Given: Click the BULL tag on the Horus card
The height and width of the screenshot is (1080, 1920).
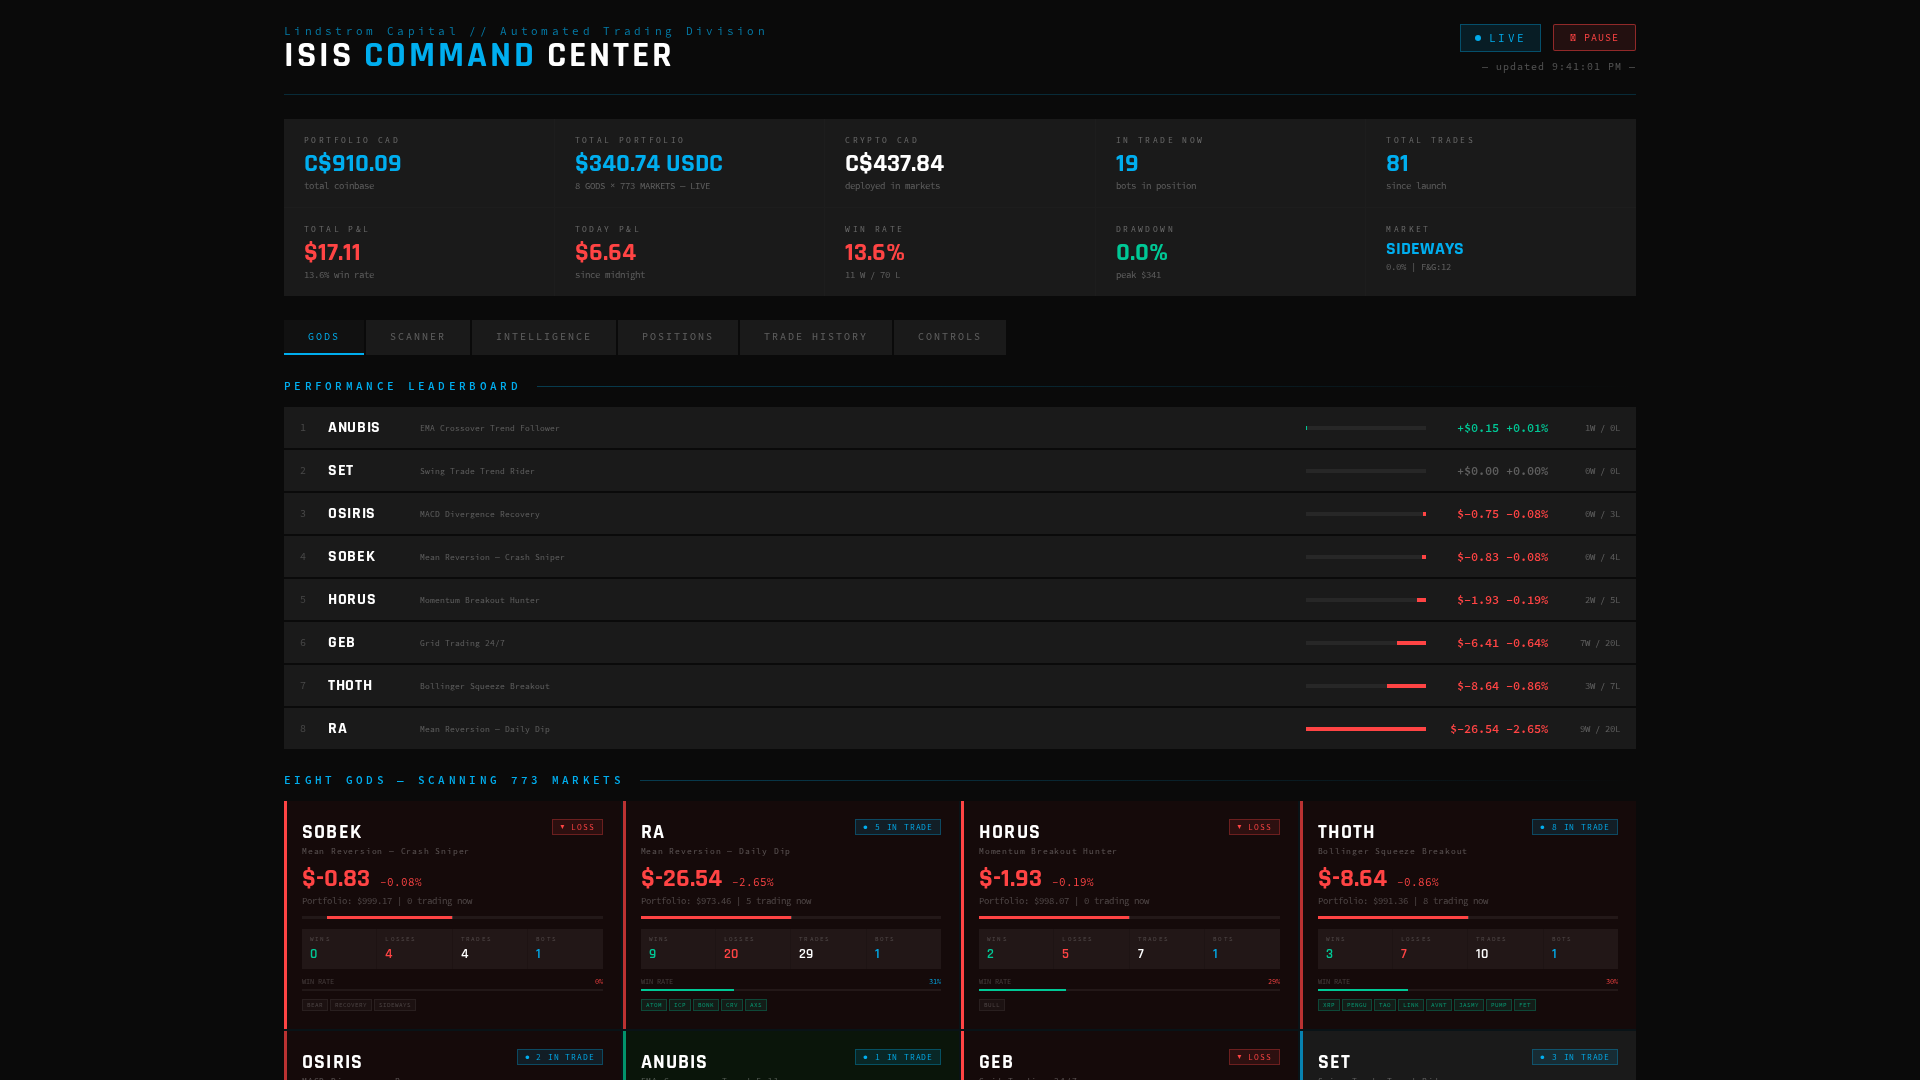Looking at the screenshot, I should pyautogui.click(x=992, y=1005).
